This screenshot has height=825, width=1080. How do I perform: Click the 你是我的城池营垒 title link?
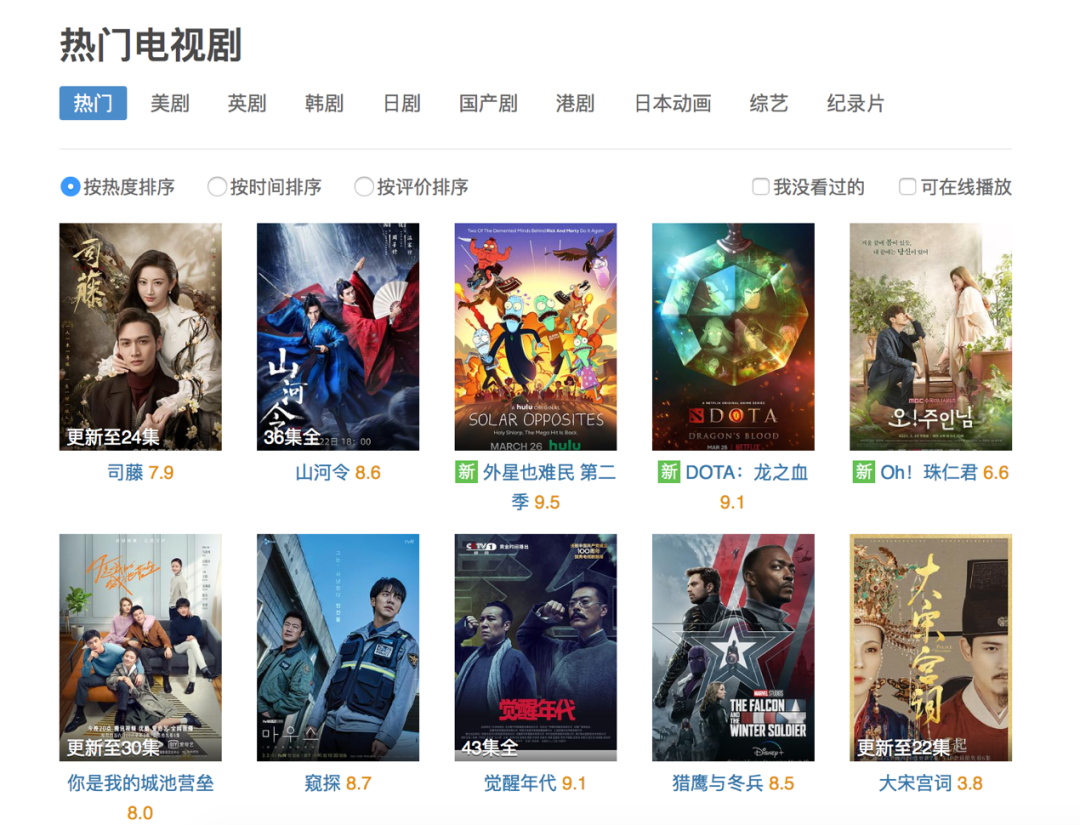point(141,783)
